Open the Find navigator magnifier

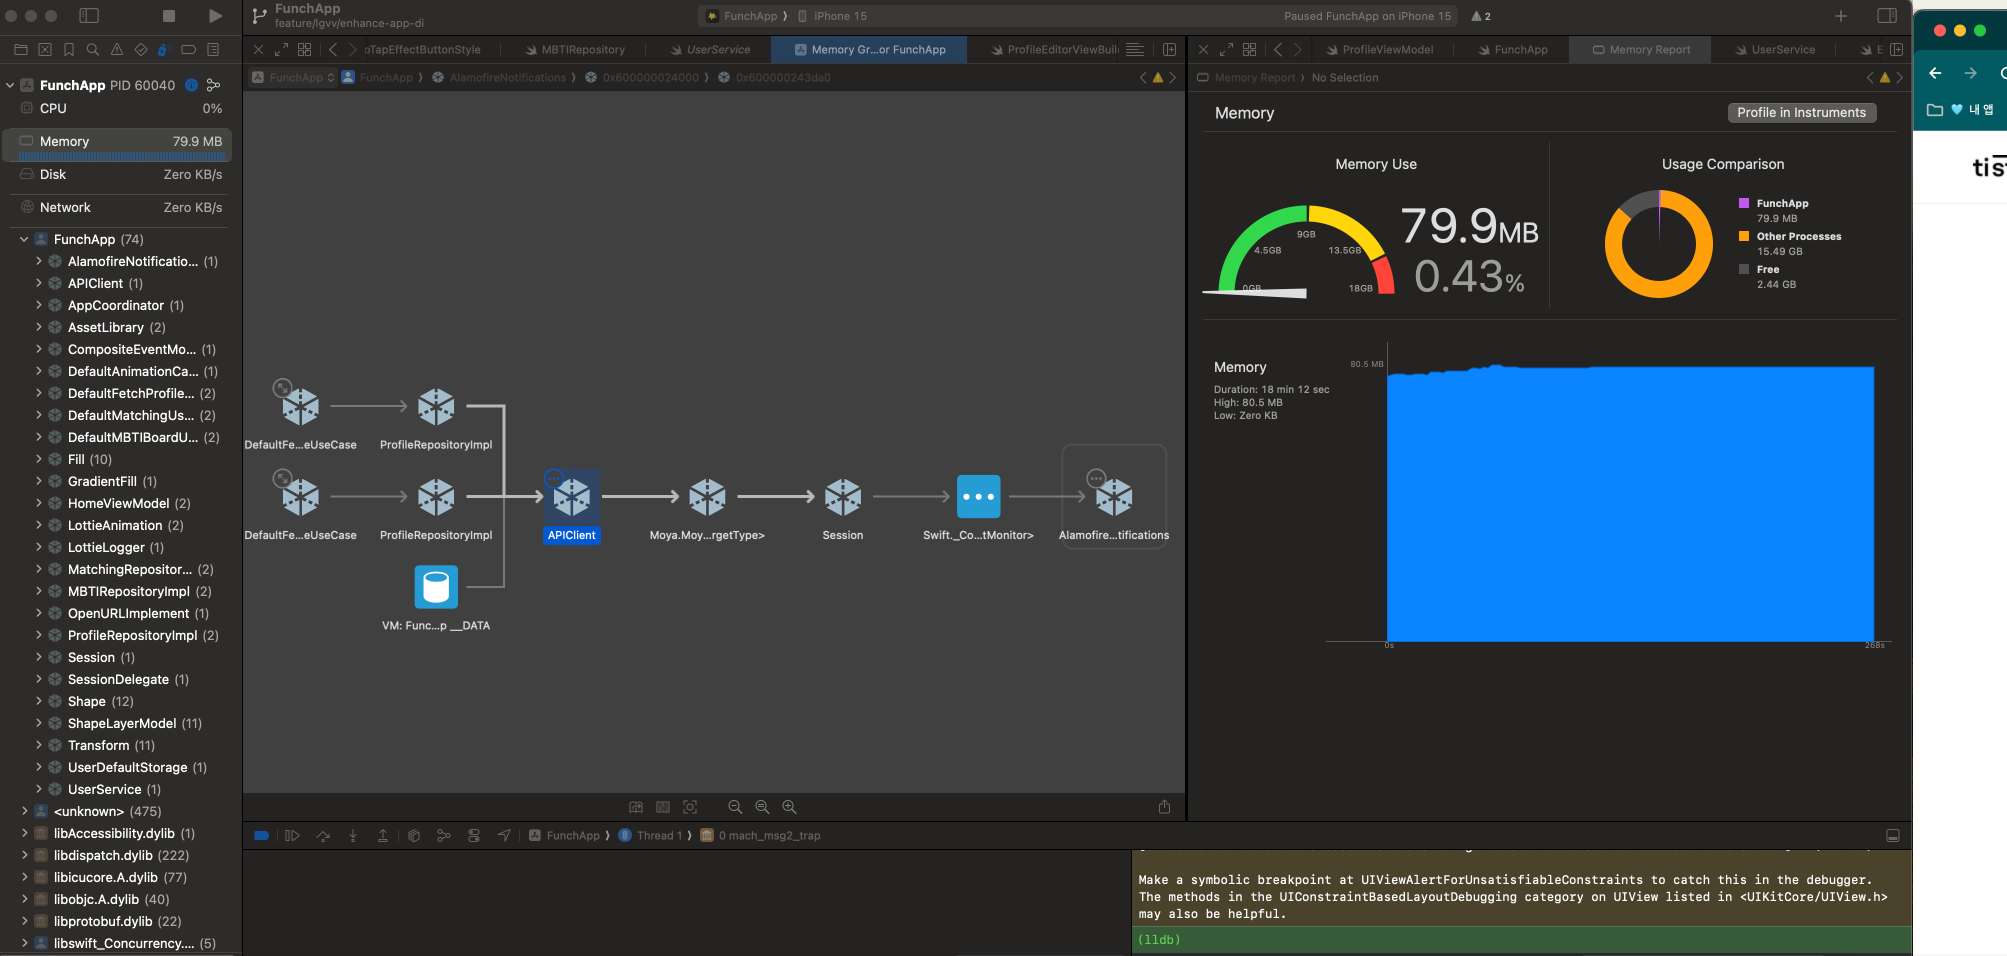(x=93, y=49)
